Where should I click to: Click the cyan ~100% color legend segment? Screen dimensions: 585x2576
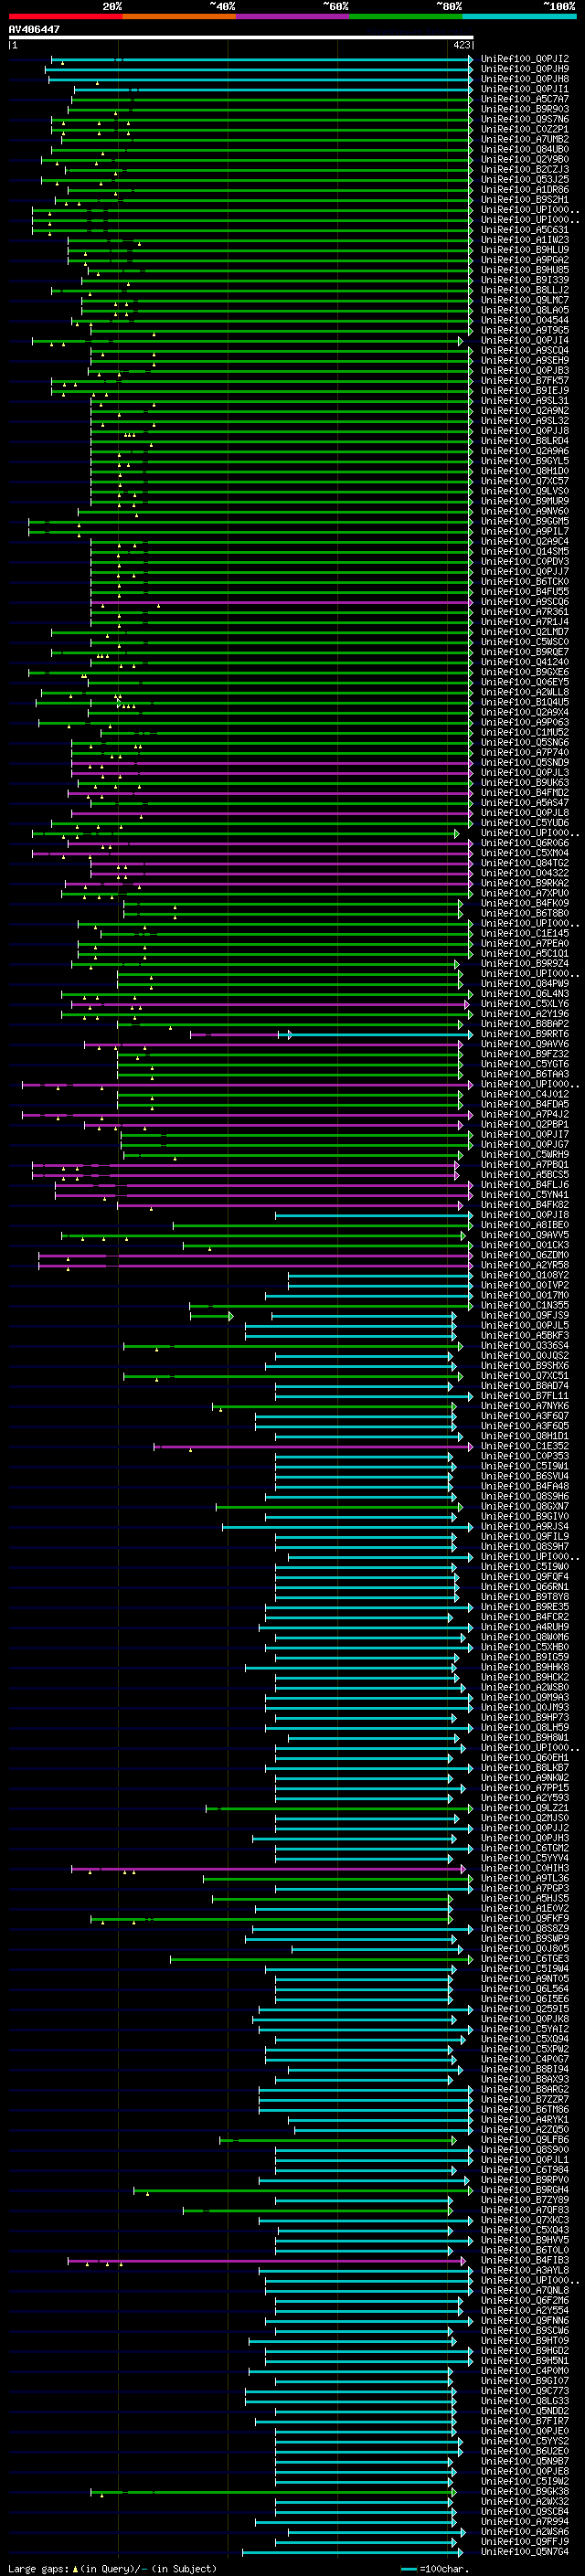click(x=520, y=16)
